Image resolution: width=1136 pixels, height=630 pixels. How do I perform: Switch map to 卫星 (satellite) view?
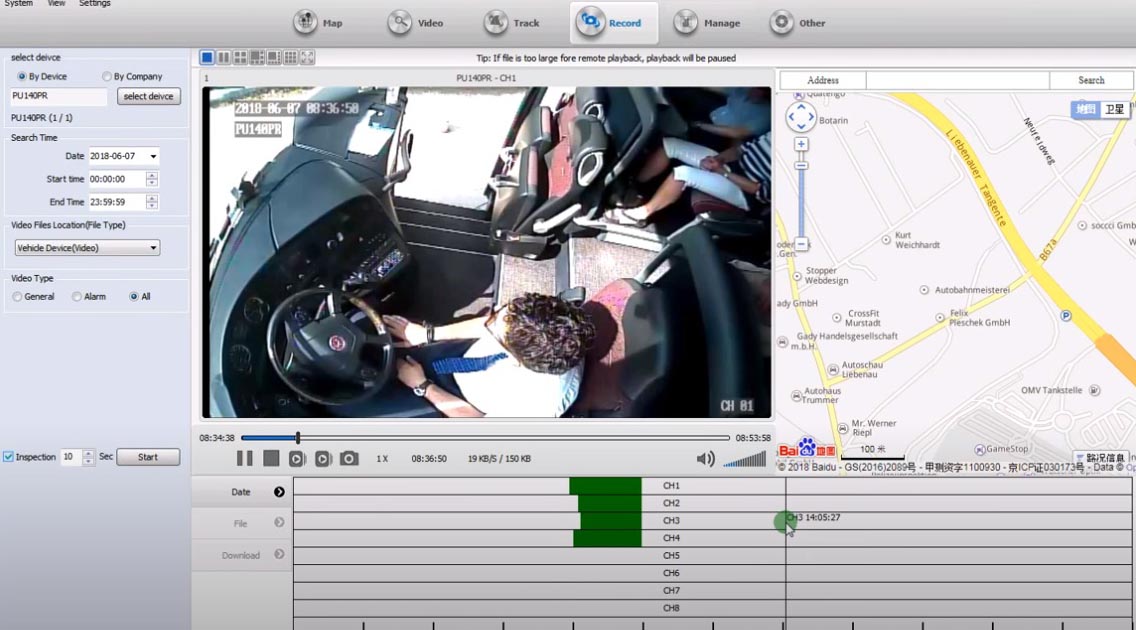(1114, 109)
